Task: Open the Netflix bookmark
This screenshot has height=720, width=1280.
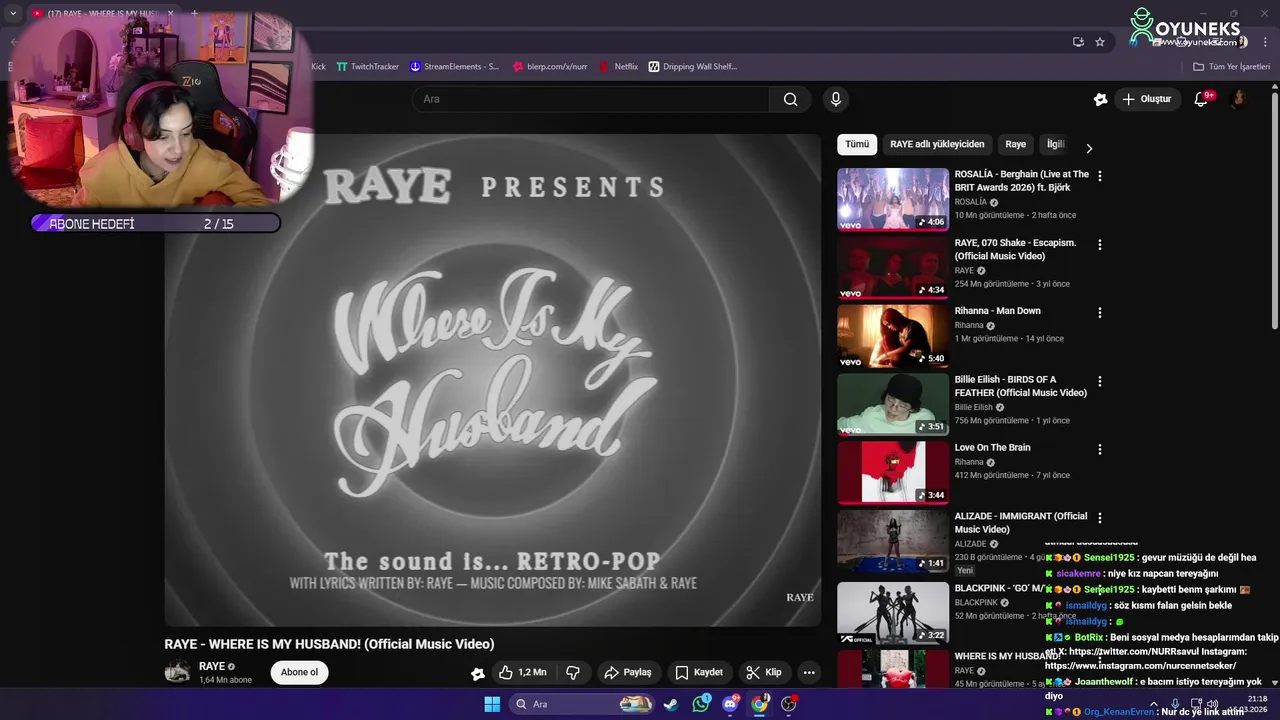Action: point(618,67)
